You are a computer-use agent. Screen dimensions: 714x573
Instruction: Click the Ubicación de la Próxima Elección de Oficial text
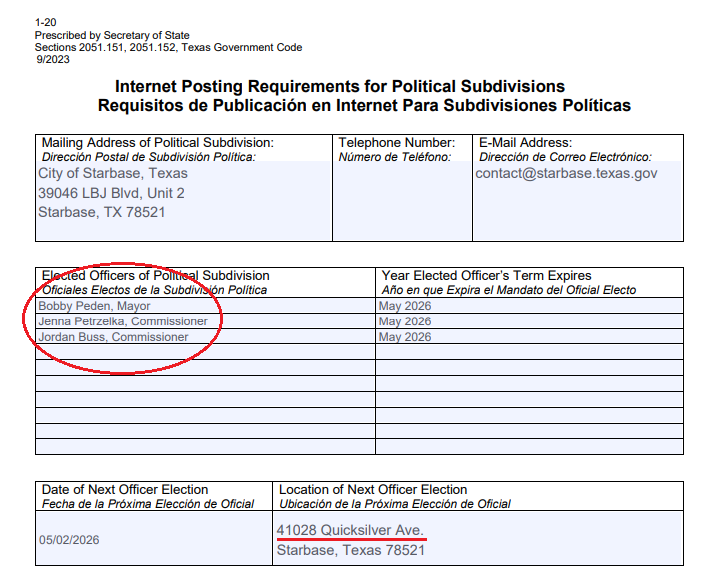coord(395,504)
